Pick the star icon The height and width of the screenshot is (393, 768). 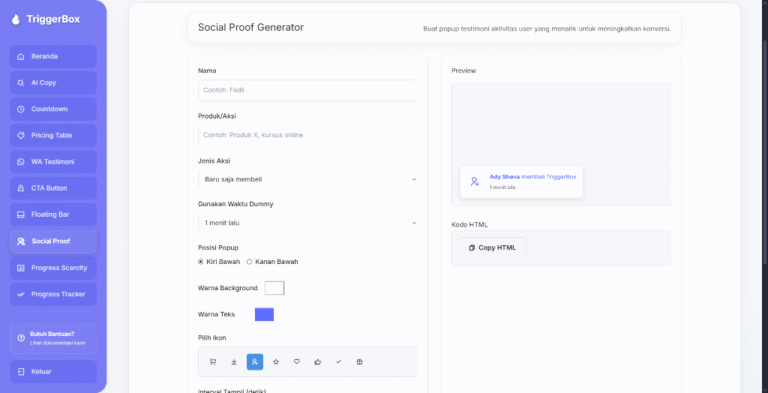click(x=276, y=362)
